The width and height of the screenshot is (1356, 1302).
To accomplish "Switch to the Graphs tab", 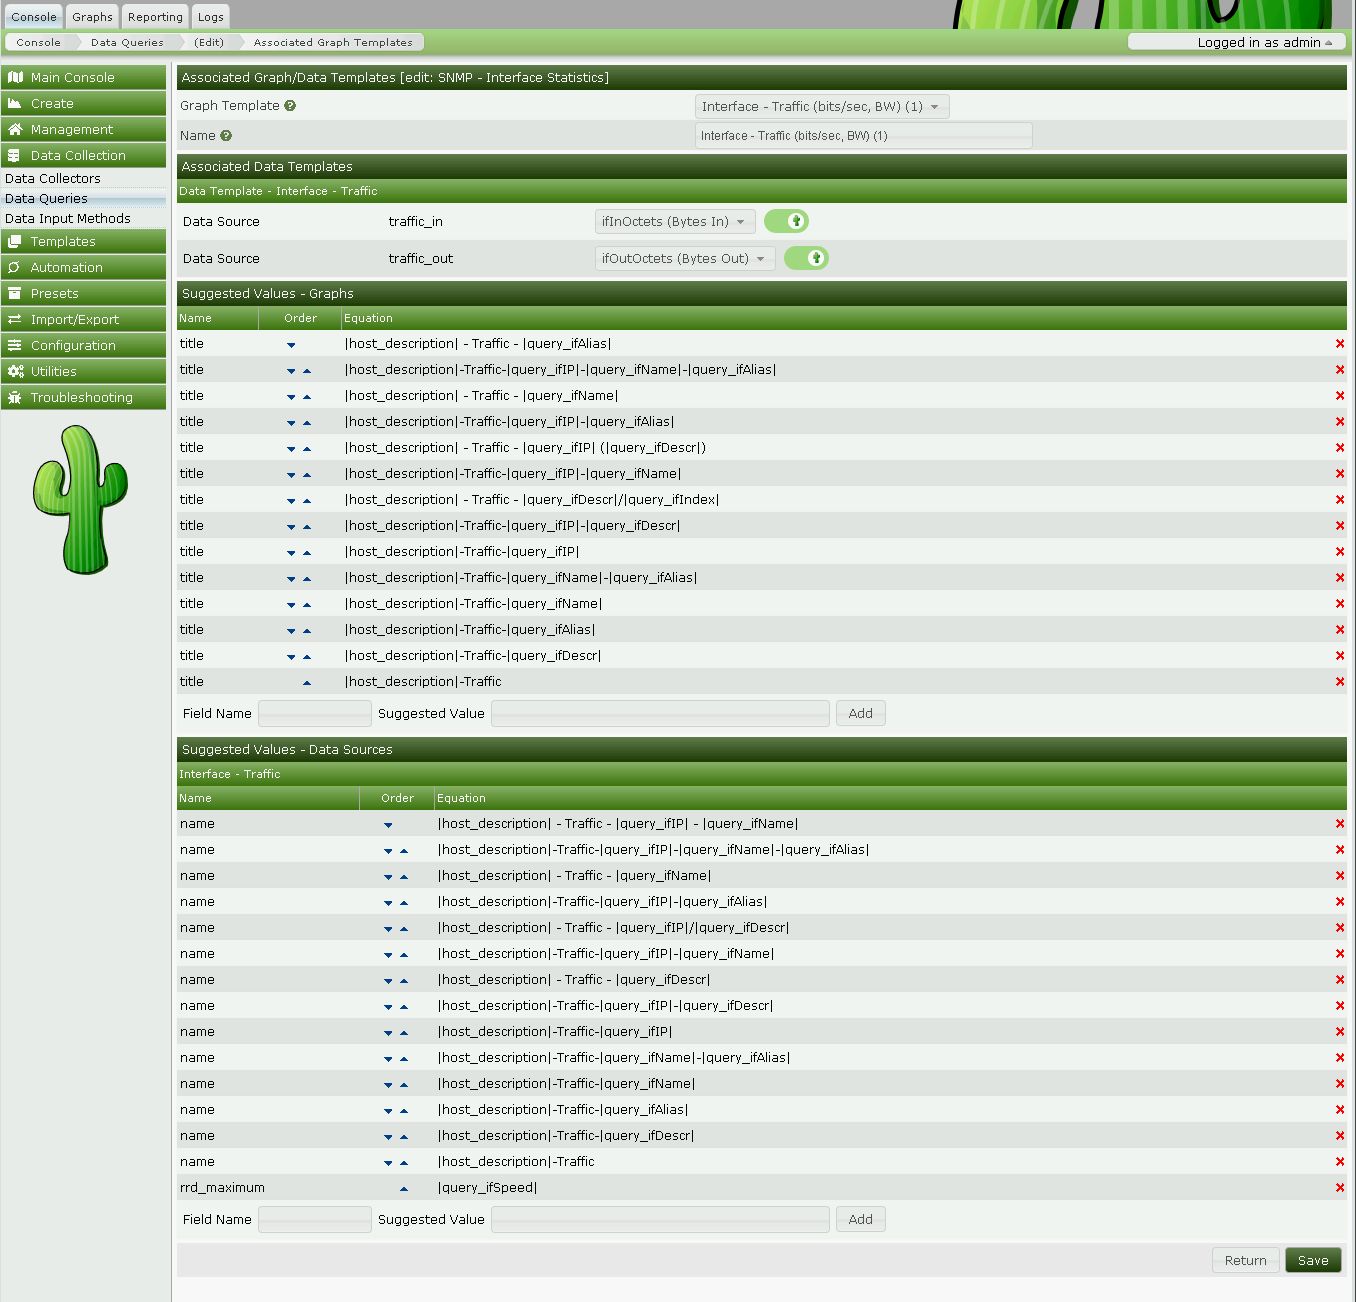I will coord(92,16).
